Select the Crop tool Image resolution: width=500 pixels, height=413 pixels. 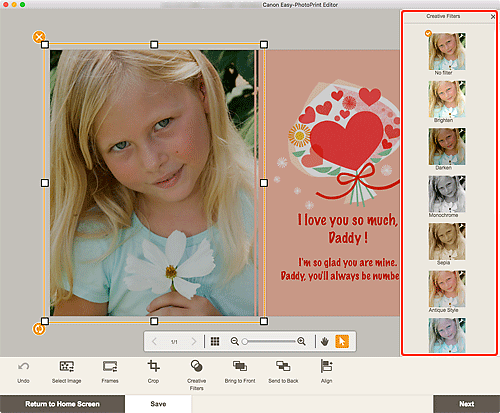coord(153,366)
